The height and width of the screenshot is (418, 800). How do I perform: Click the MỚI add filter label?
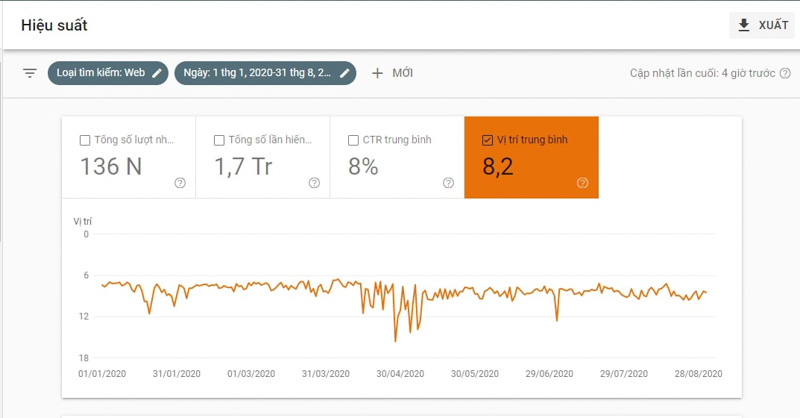pos(403,73)
